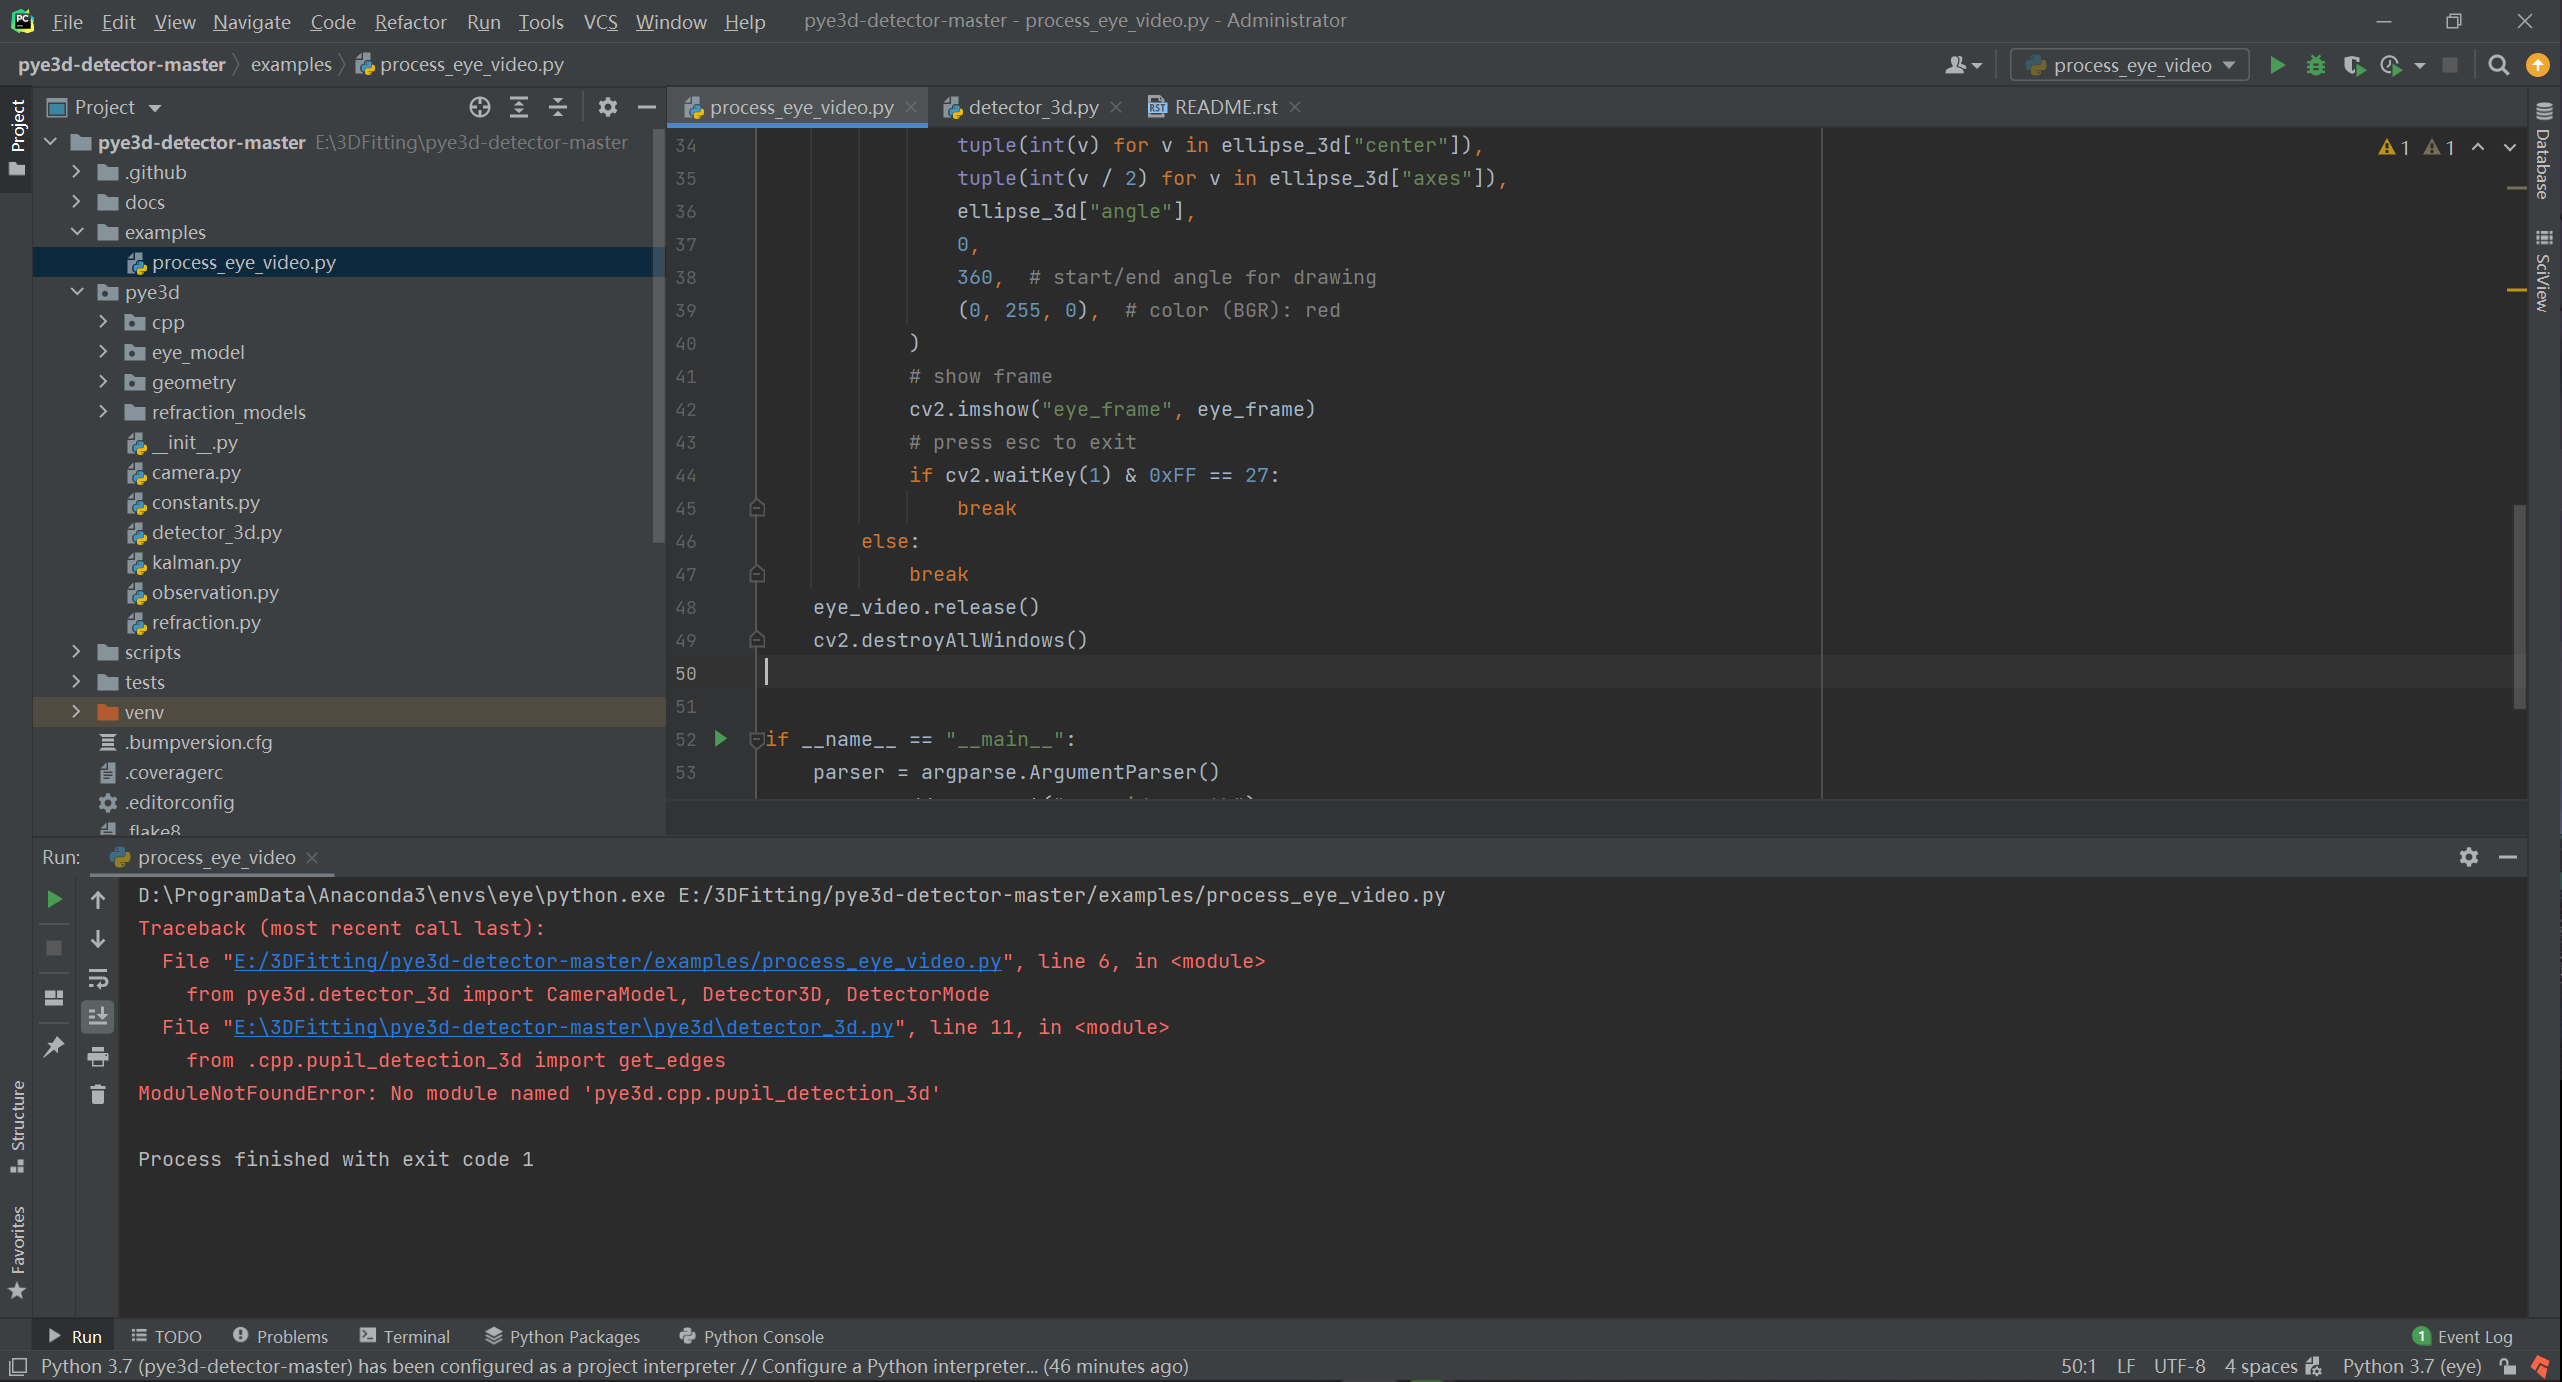The height and width of the screenshot is (1382, 2562).
Task: Open the Favorites side panel
Action: 17,1252
